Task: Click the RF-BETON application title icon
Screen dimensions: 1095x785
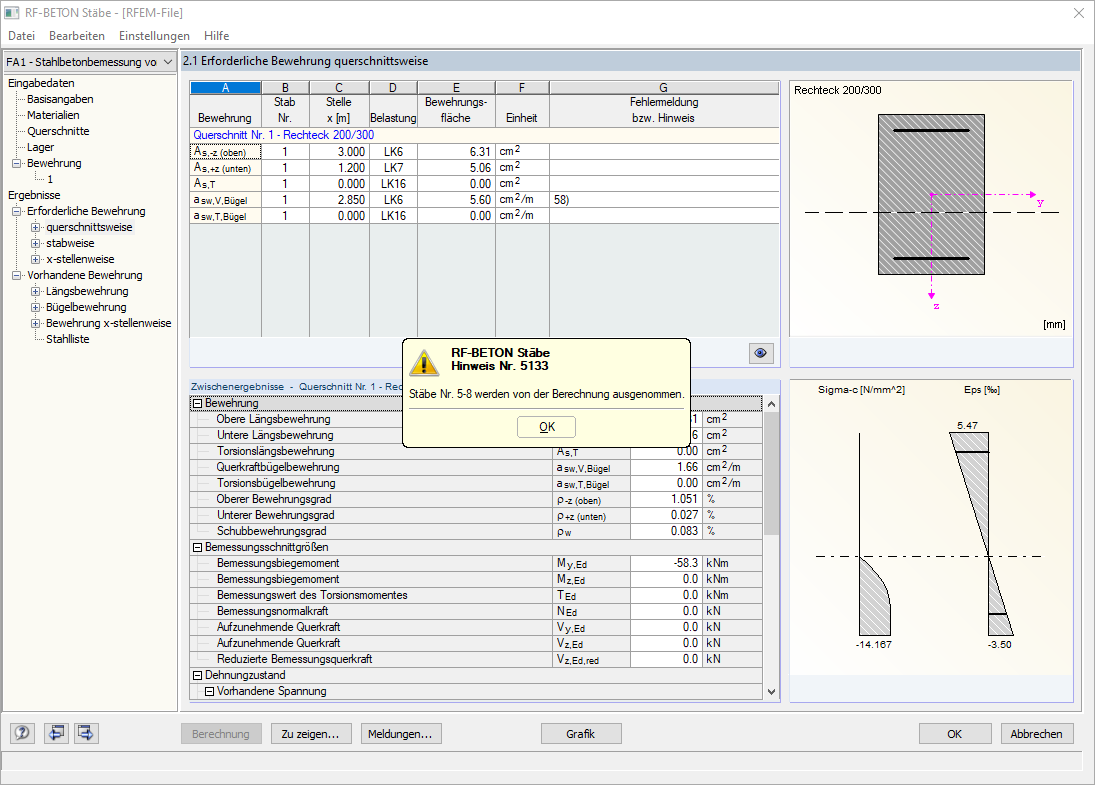Action: click(x=12, y=13)
